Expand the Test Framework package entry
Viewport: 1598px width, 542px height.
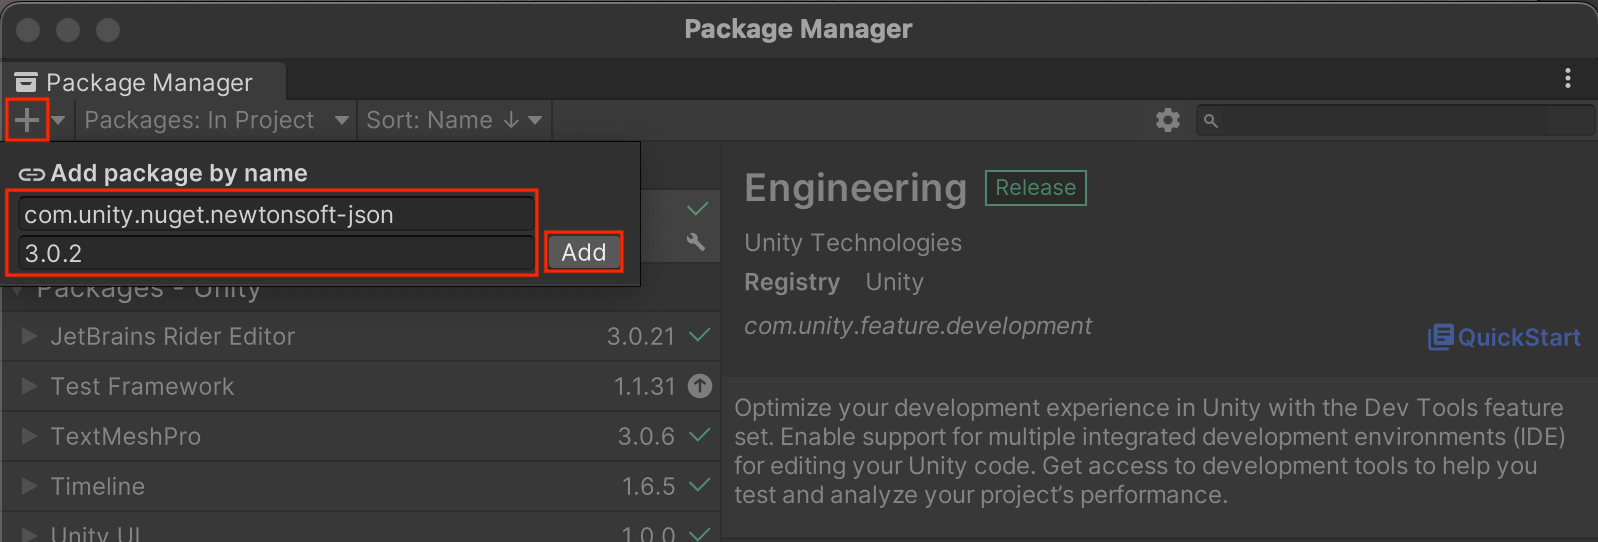click(29, 386)
